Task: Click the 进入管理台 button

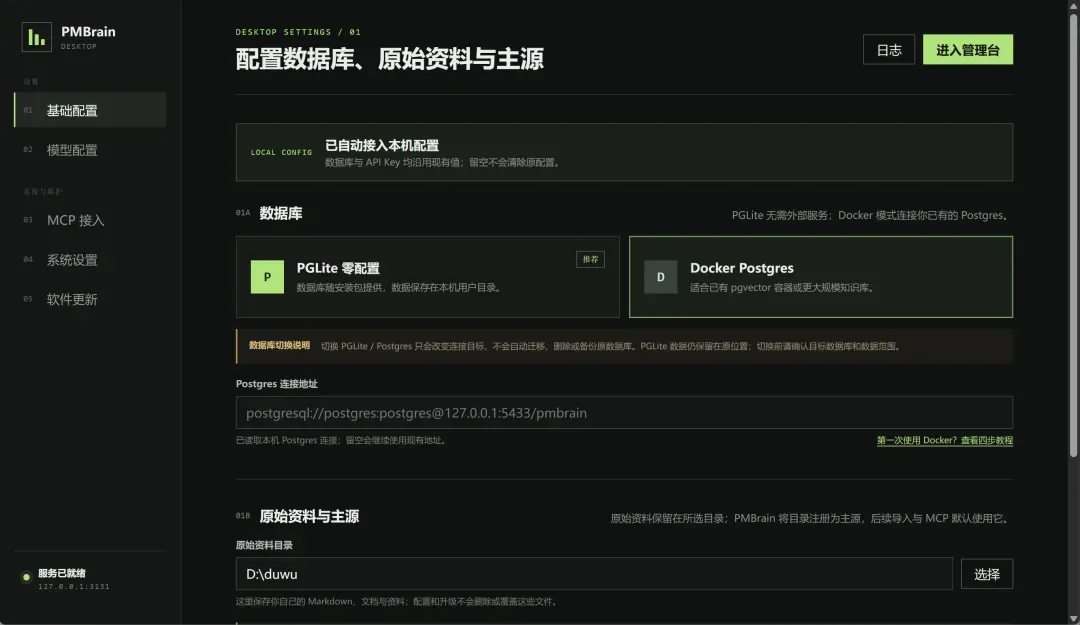Action: pyautogui.click(x=968, y=50)
